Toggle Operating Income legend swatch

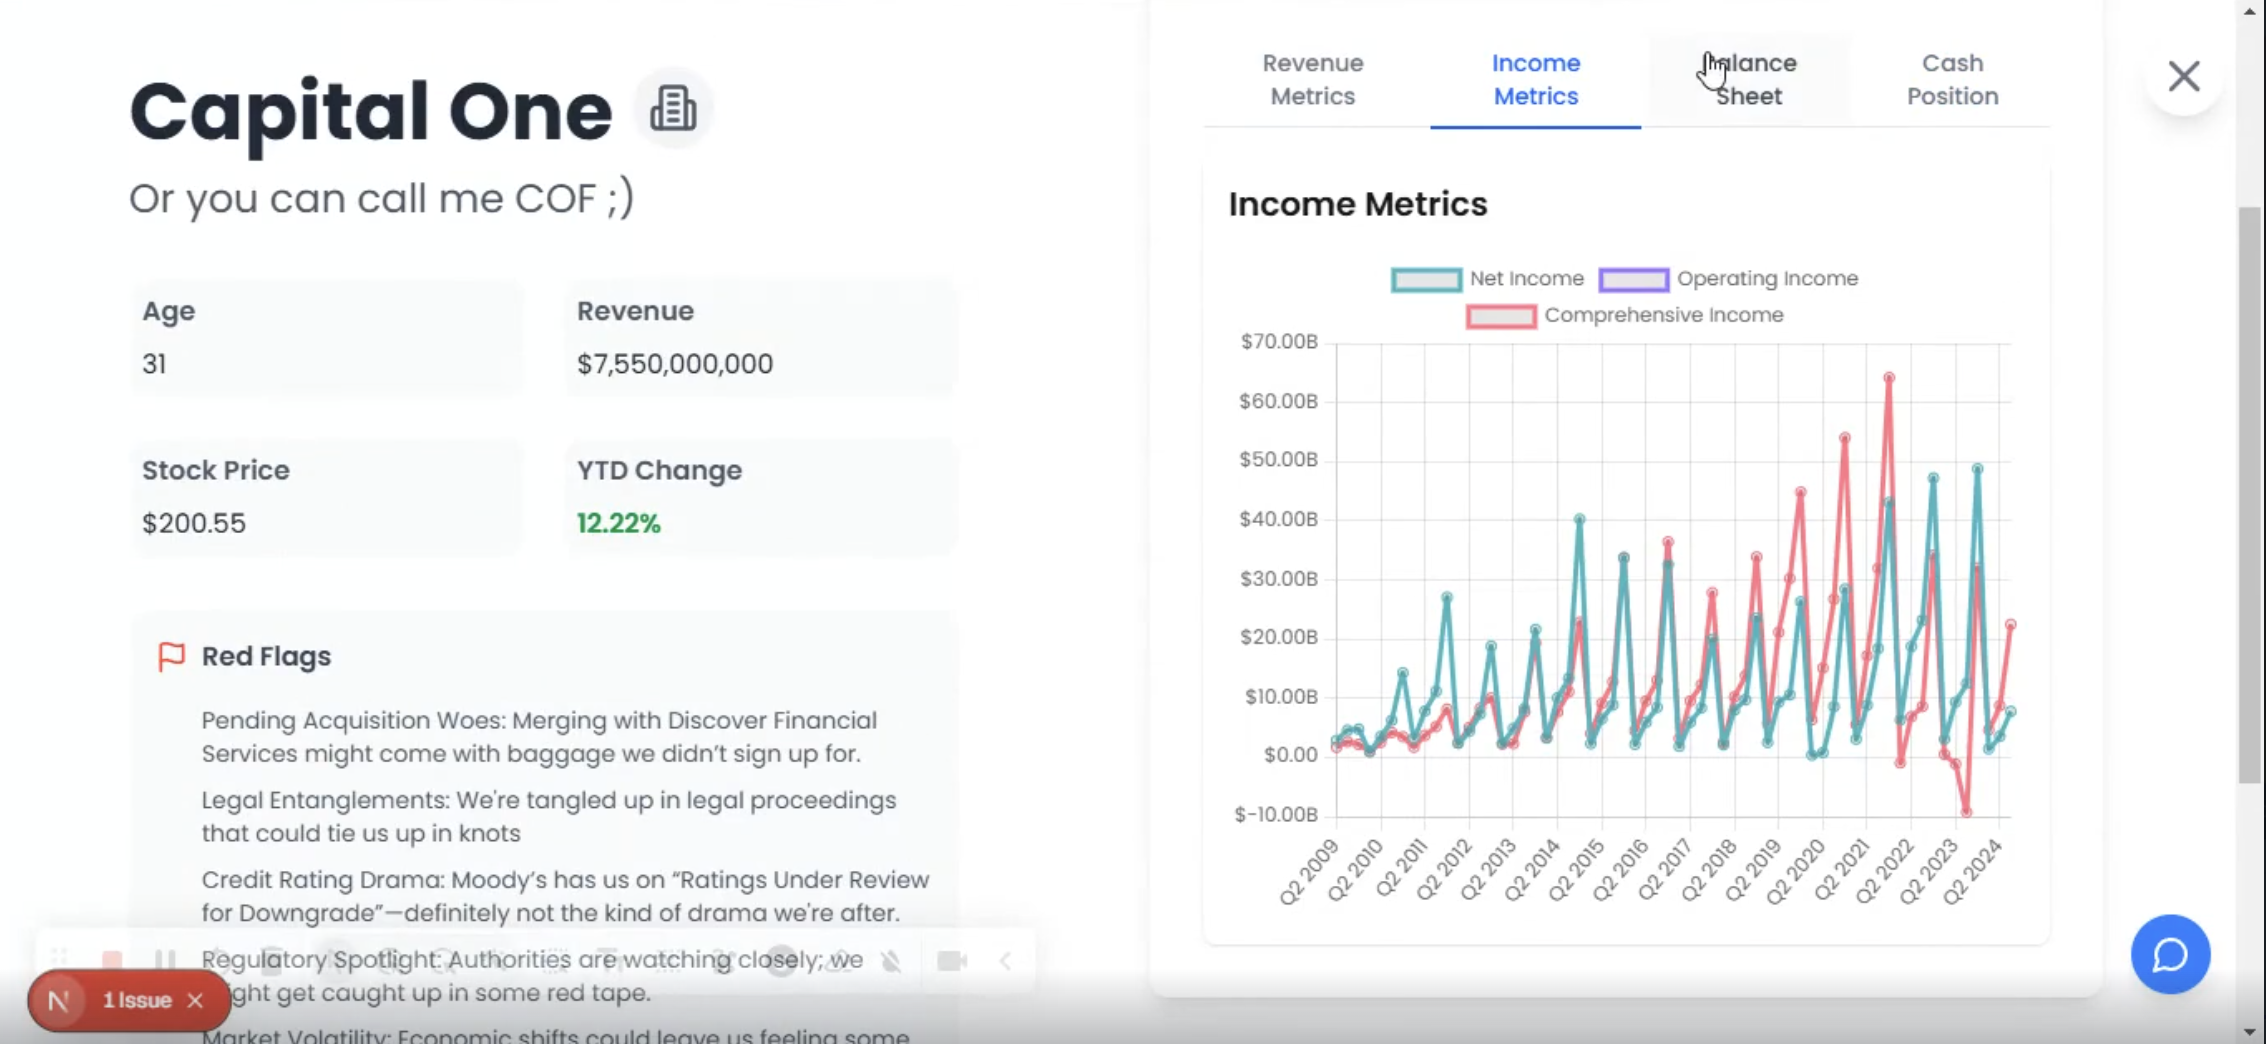[x=1633, y=279]
